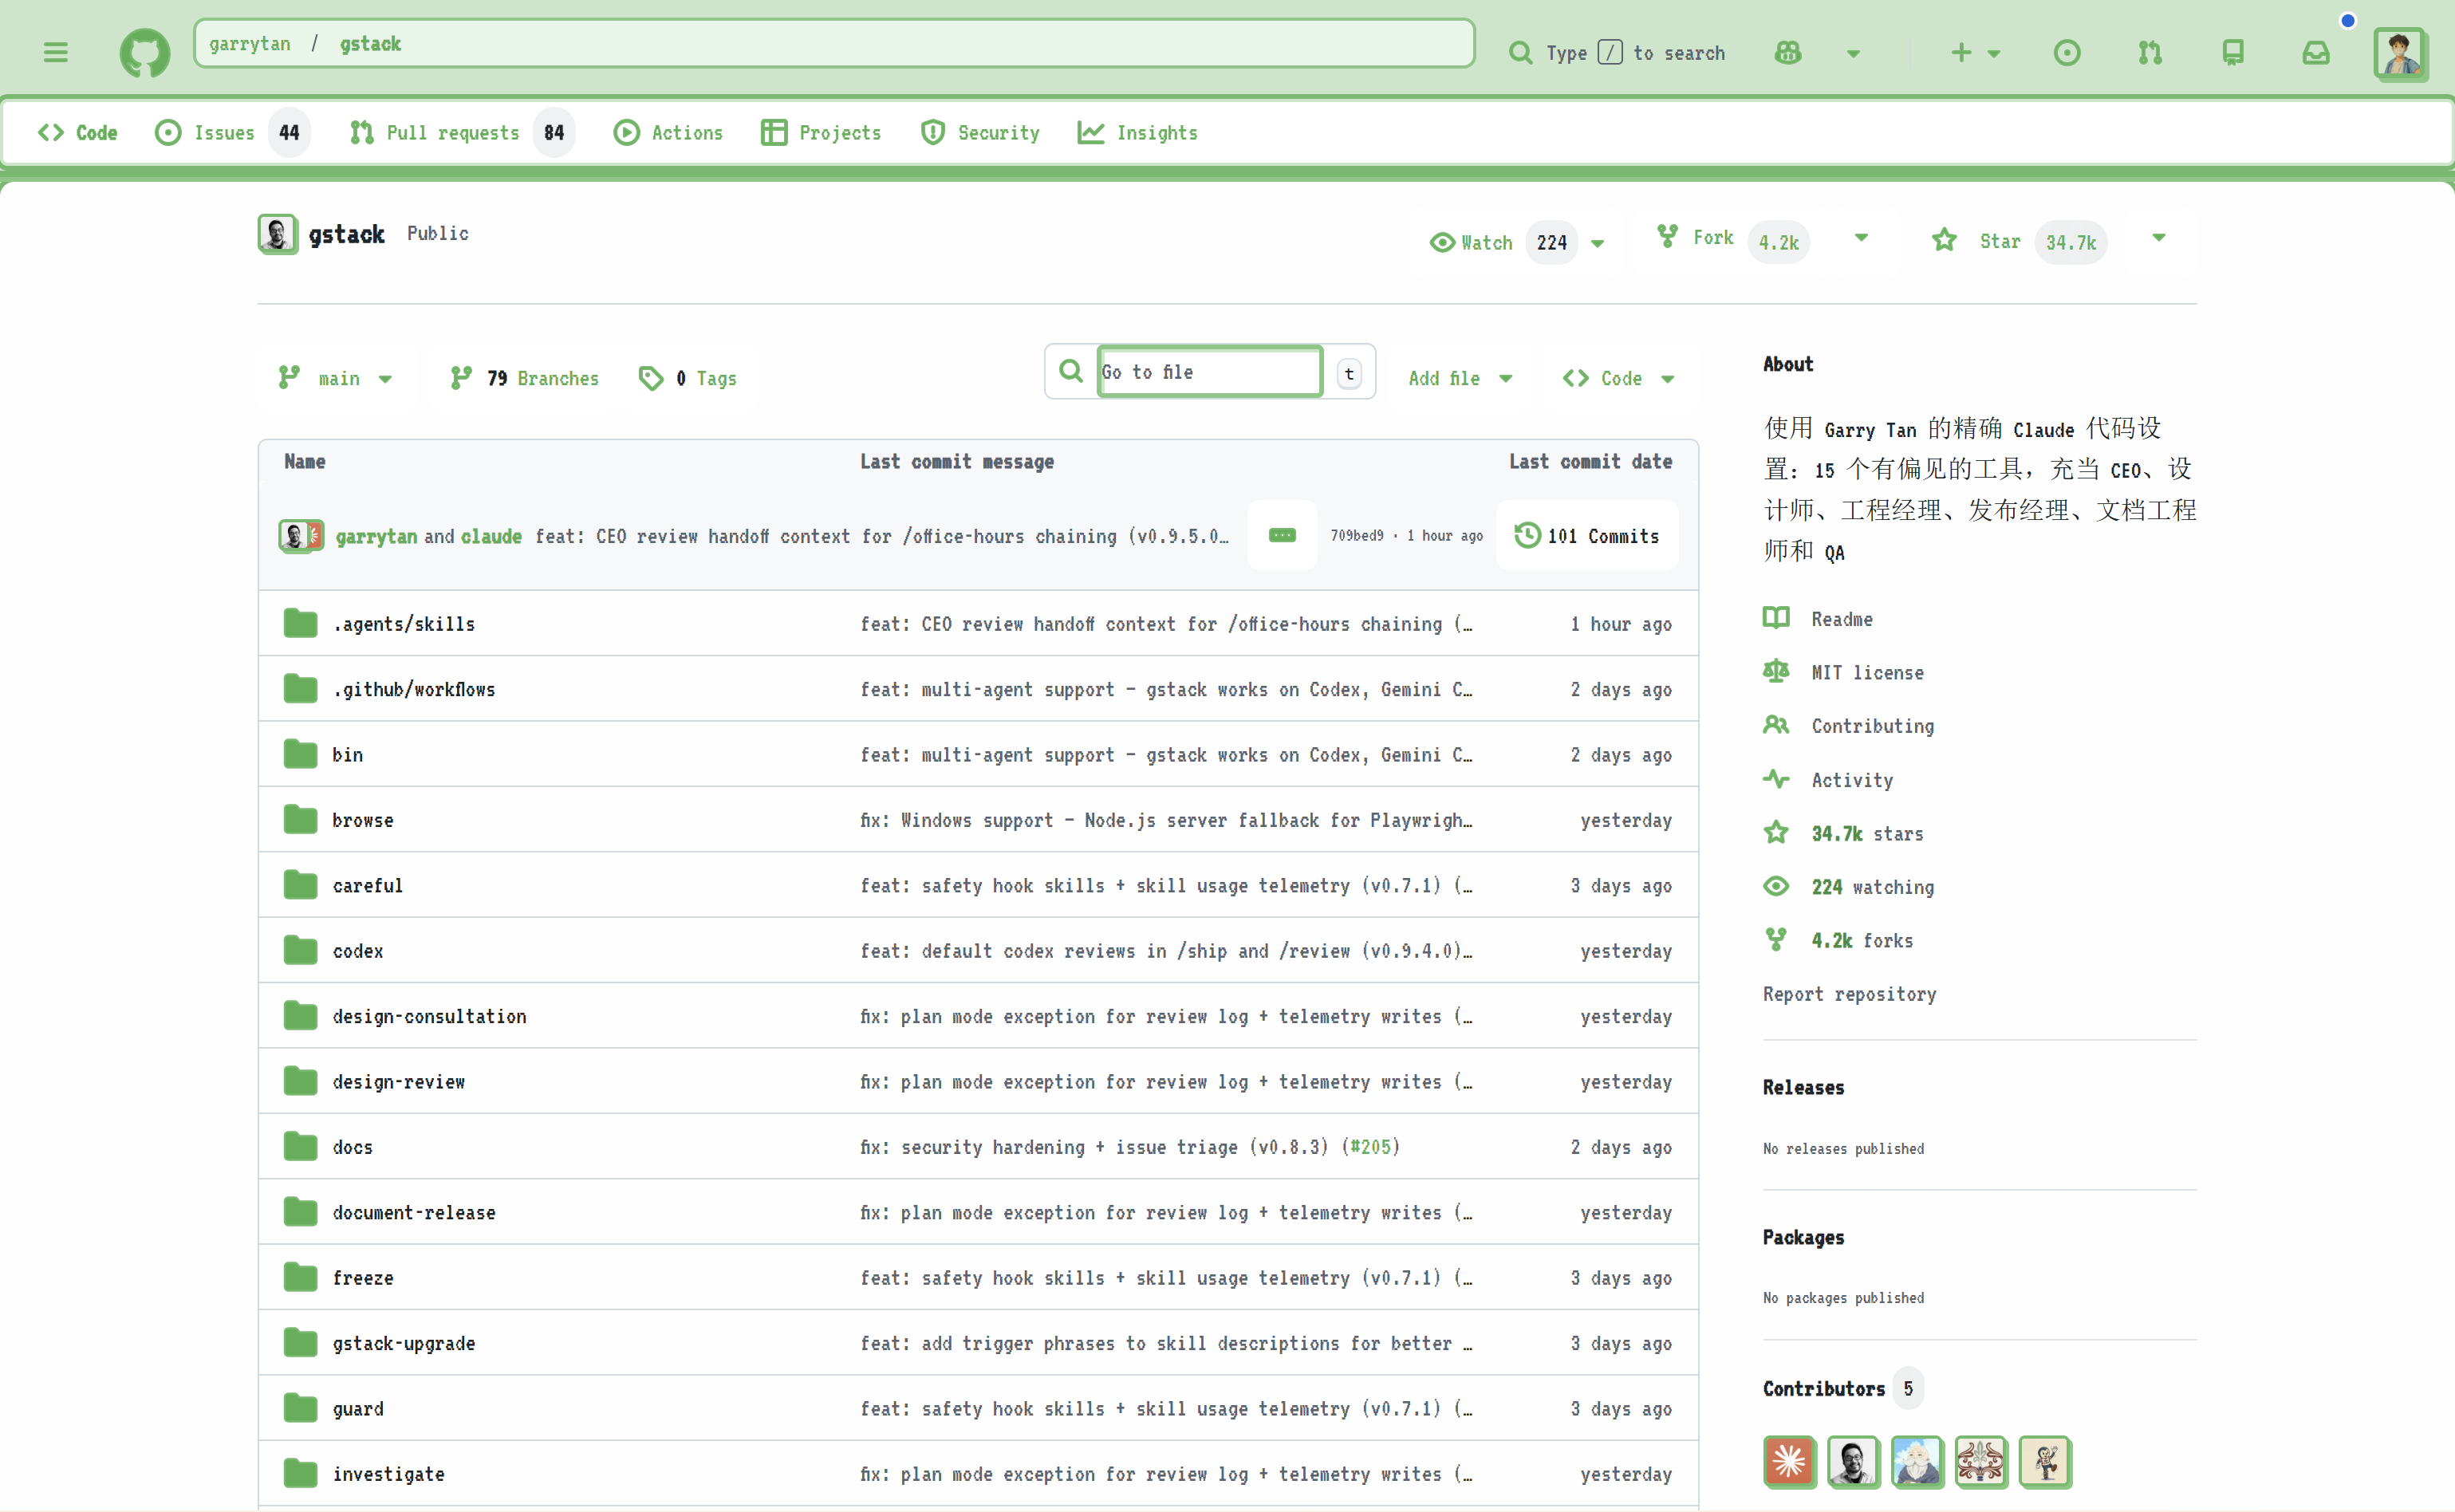Star the gstack repository
Screen dimensions: 2455x1512
tap(2000, 241)
